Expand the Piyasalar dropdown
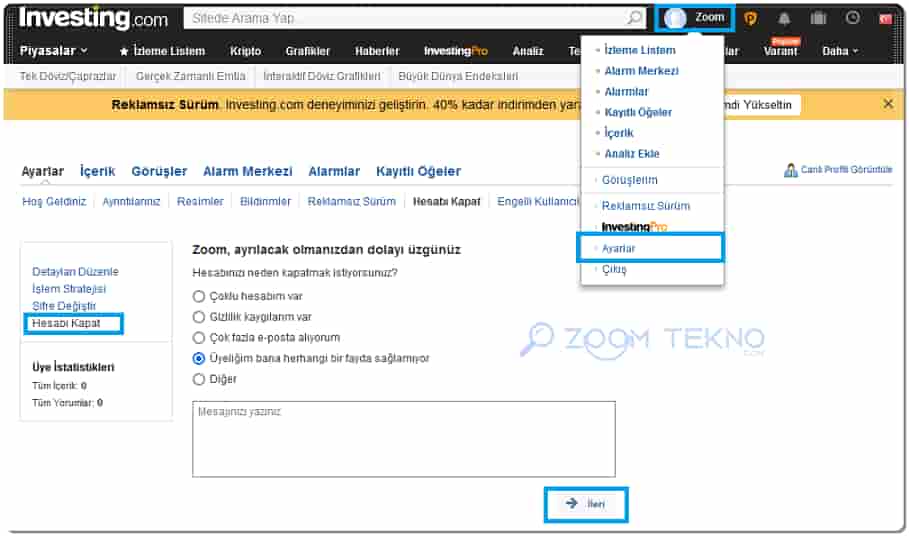Screen dimensions: 909x536 (53, 51)
